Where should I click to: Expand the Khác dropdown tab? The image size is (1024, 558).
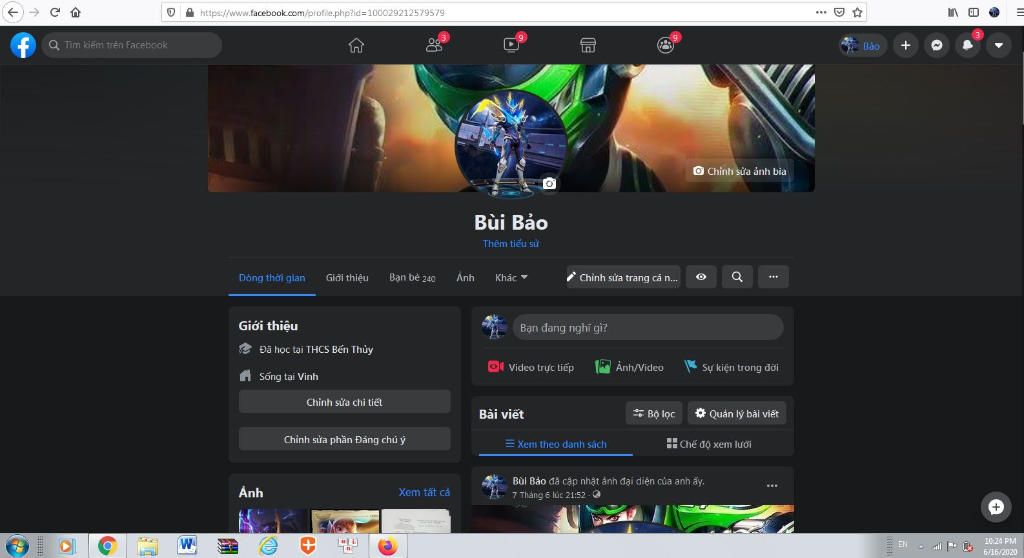click(x=511, y=278)
